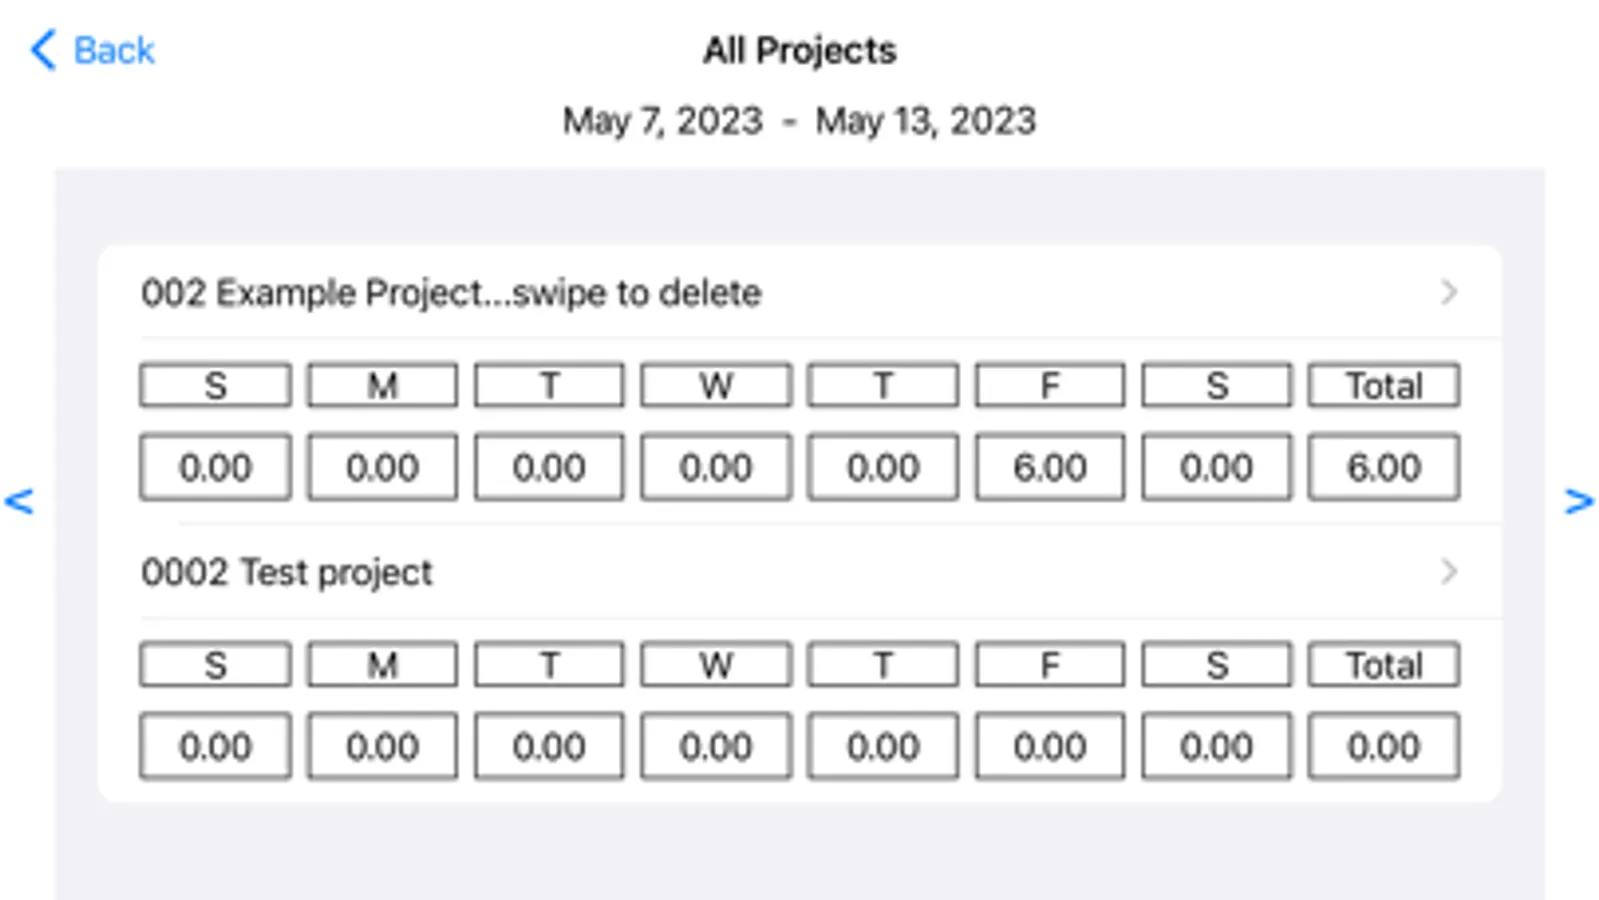This screenshot has width=1599, height=900.
Task: Show previous week with left arrow
Action: [x=19, y=501]
